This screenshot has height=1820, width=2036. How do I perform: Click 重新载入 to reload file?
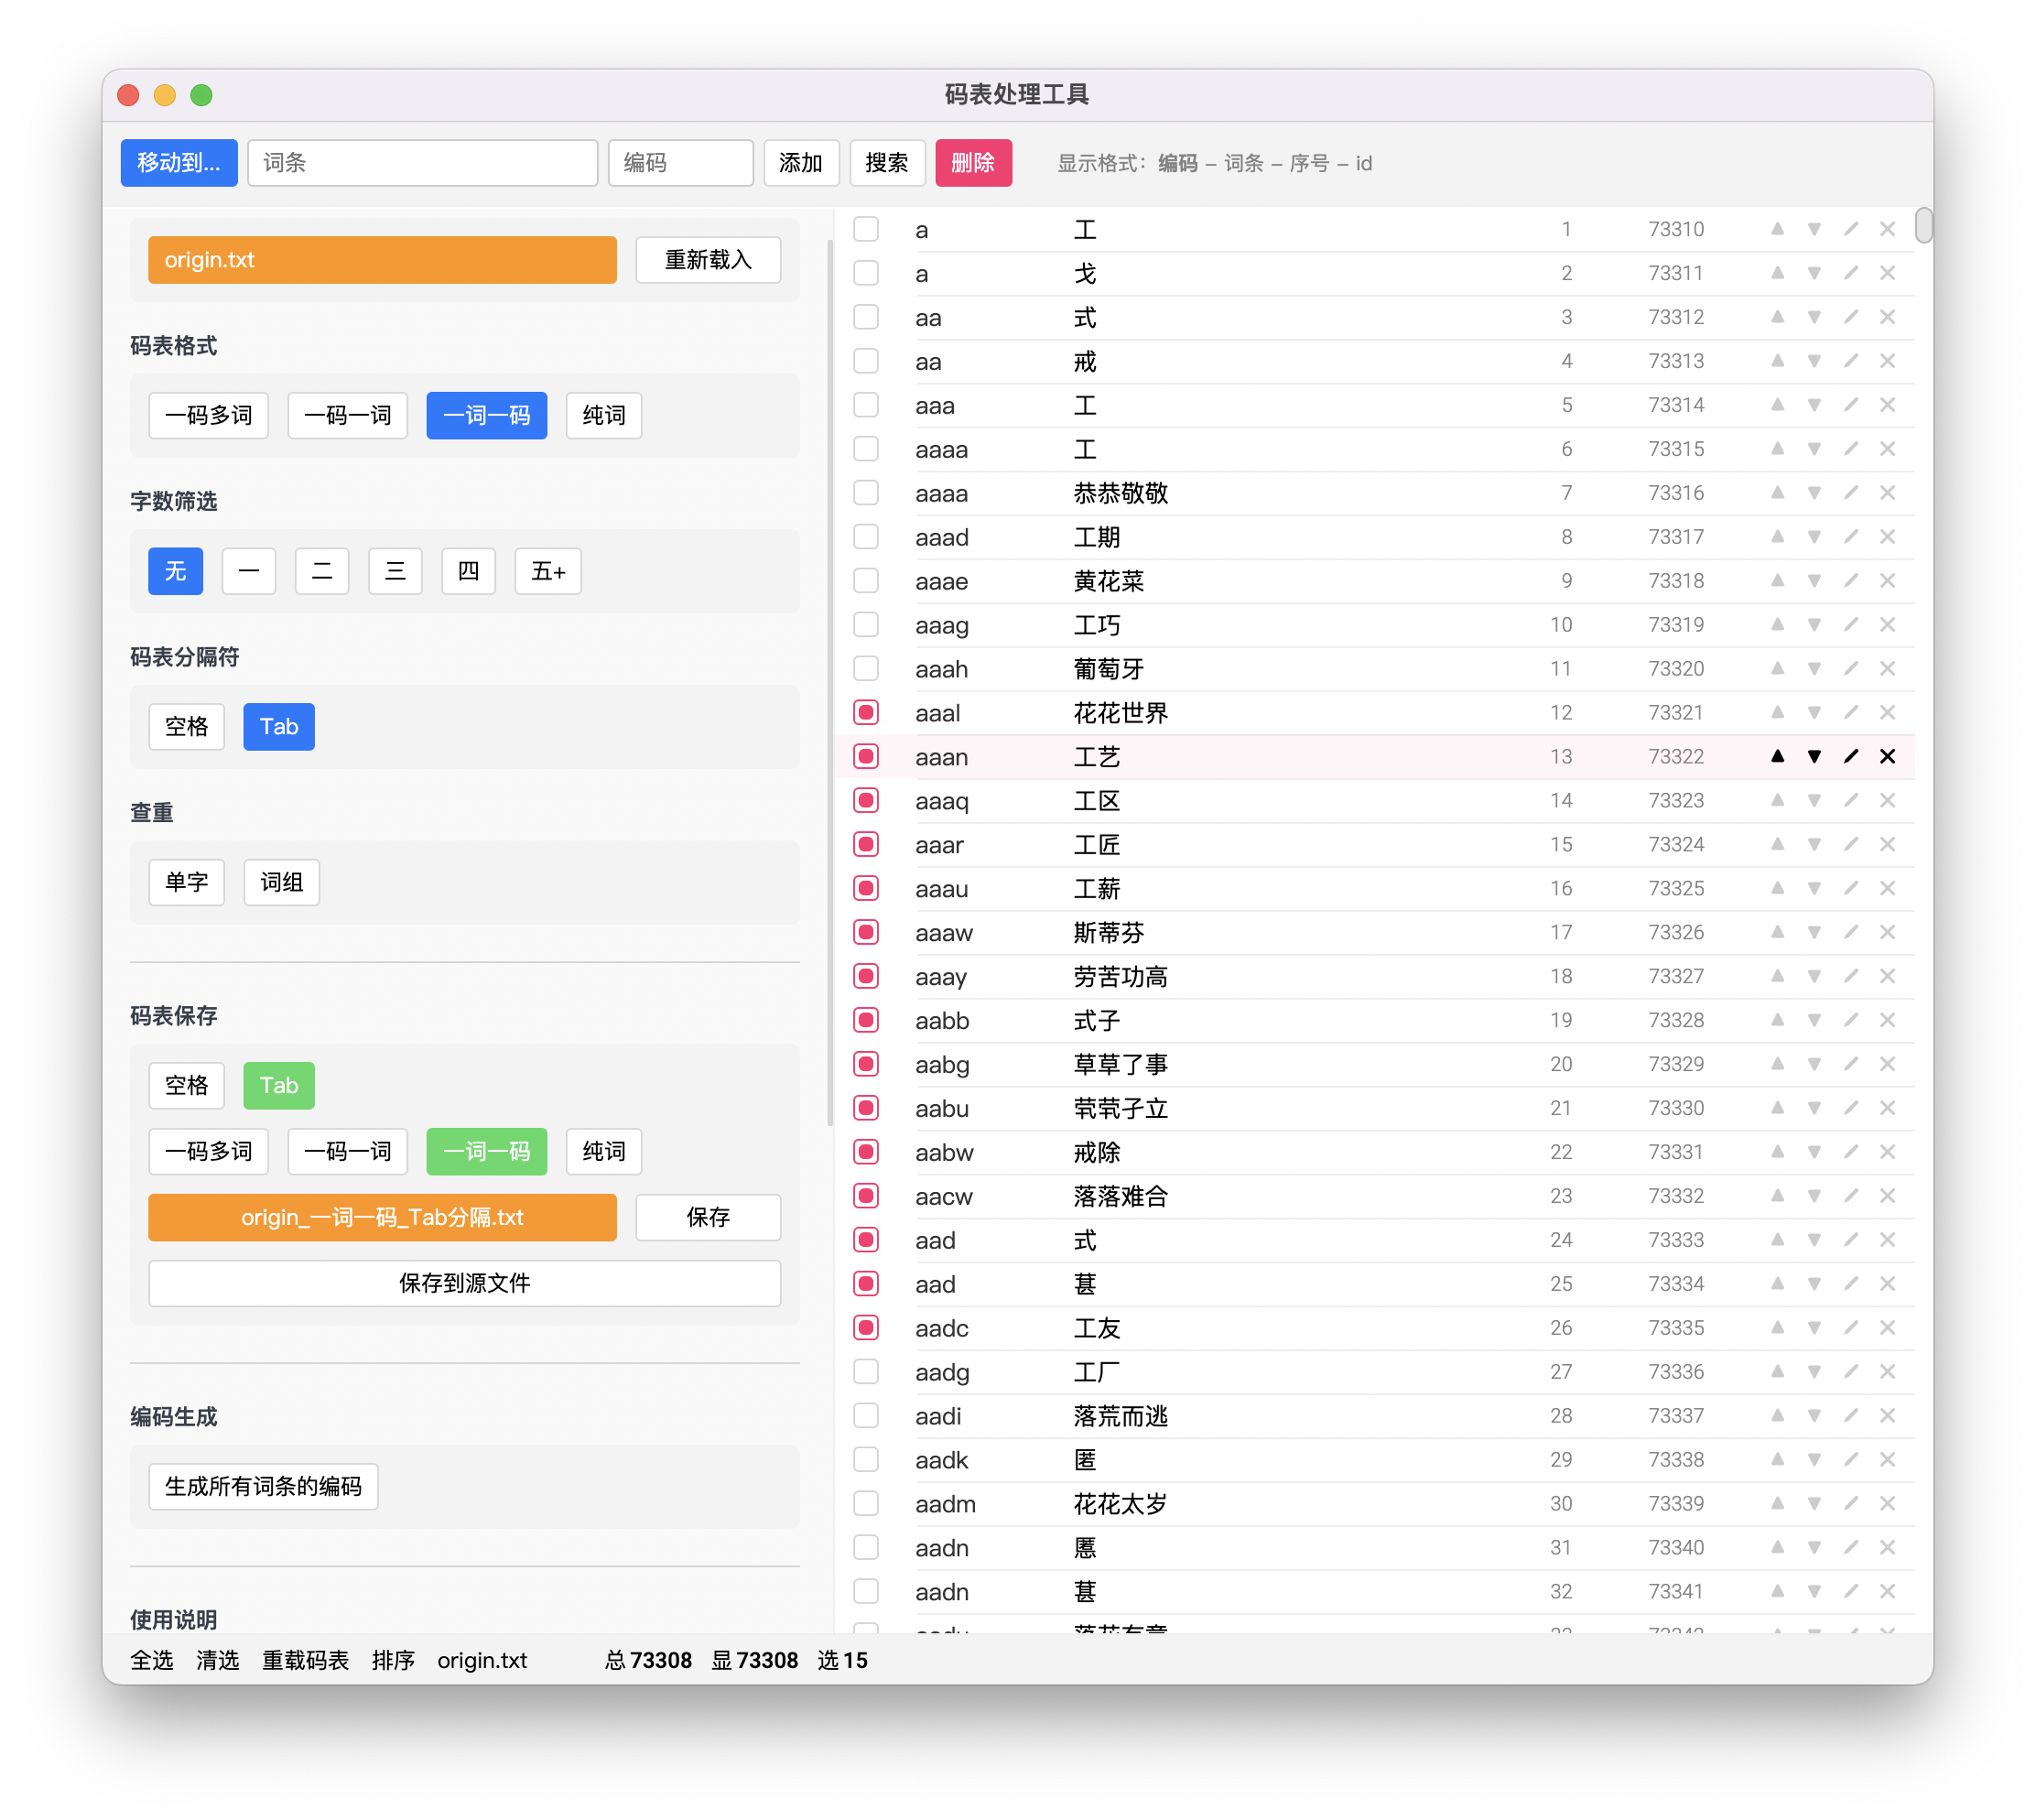pyautogui.click(x=708, y=260)
